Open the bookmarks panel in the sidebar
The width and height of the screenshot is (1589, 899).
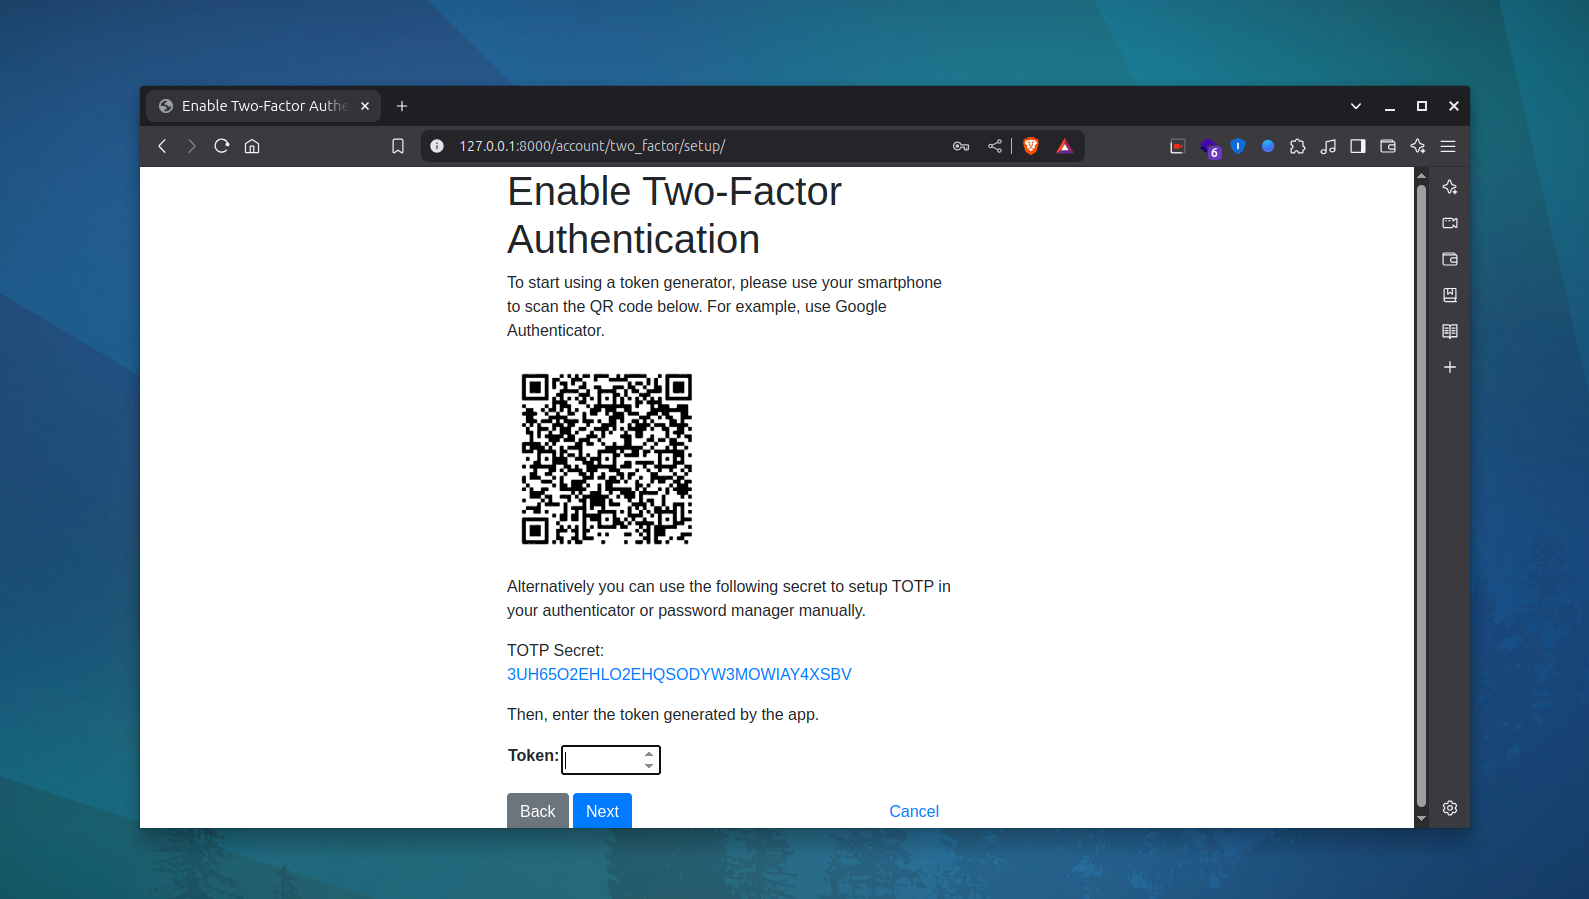(1450, 295)
